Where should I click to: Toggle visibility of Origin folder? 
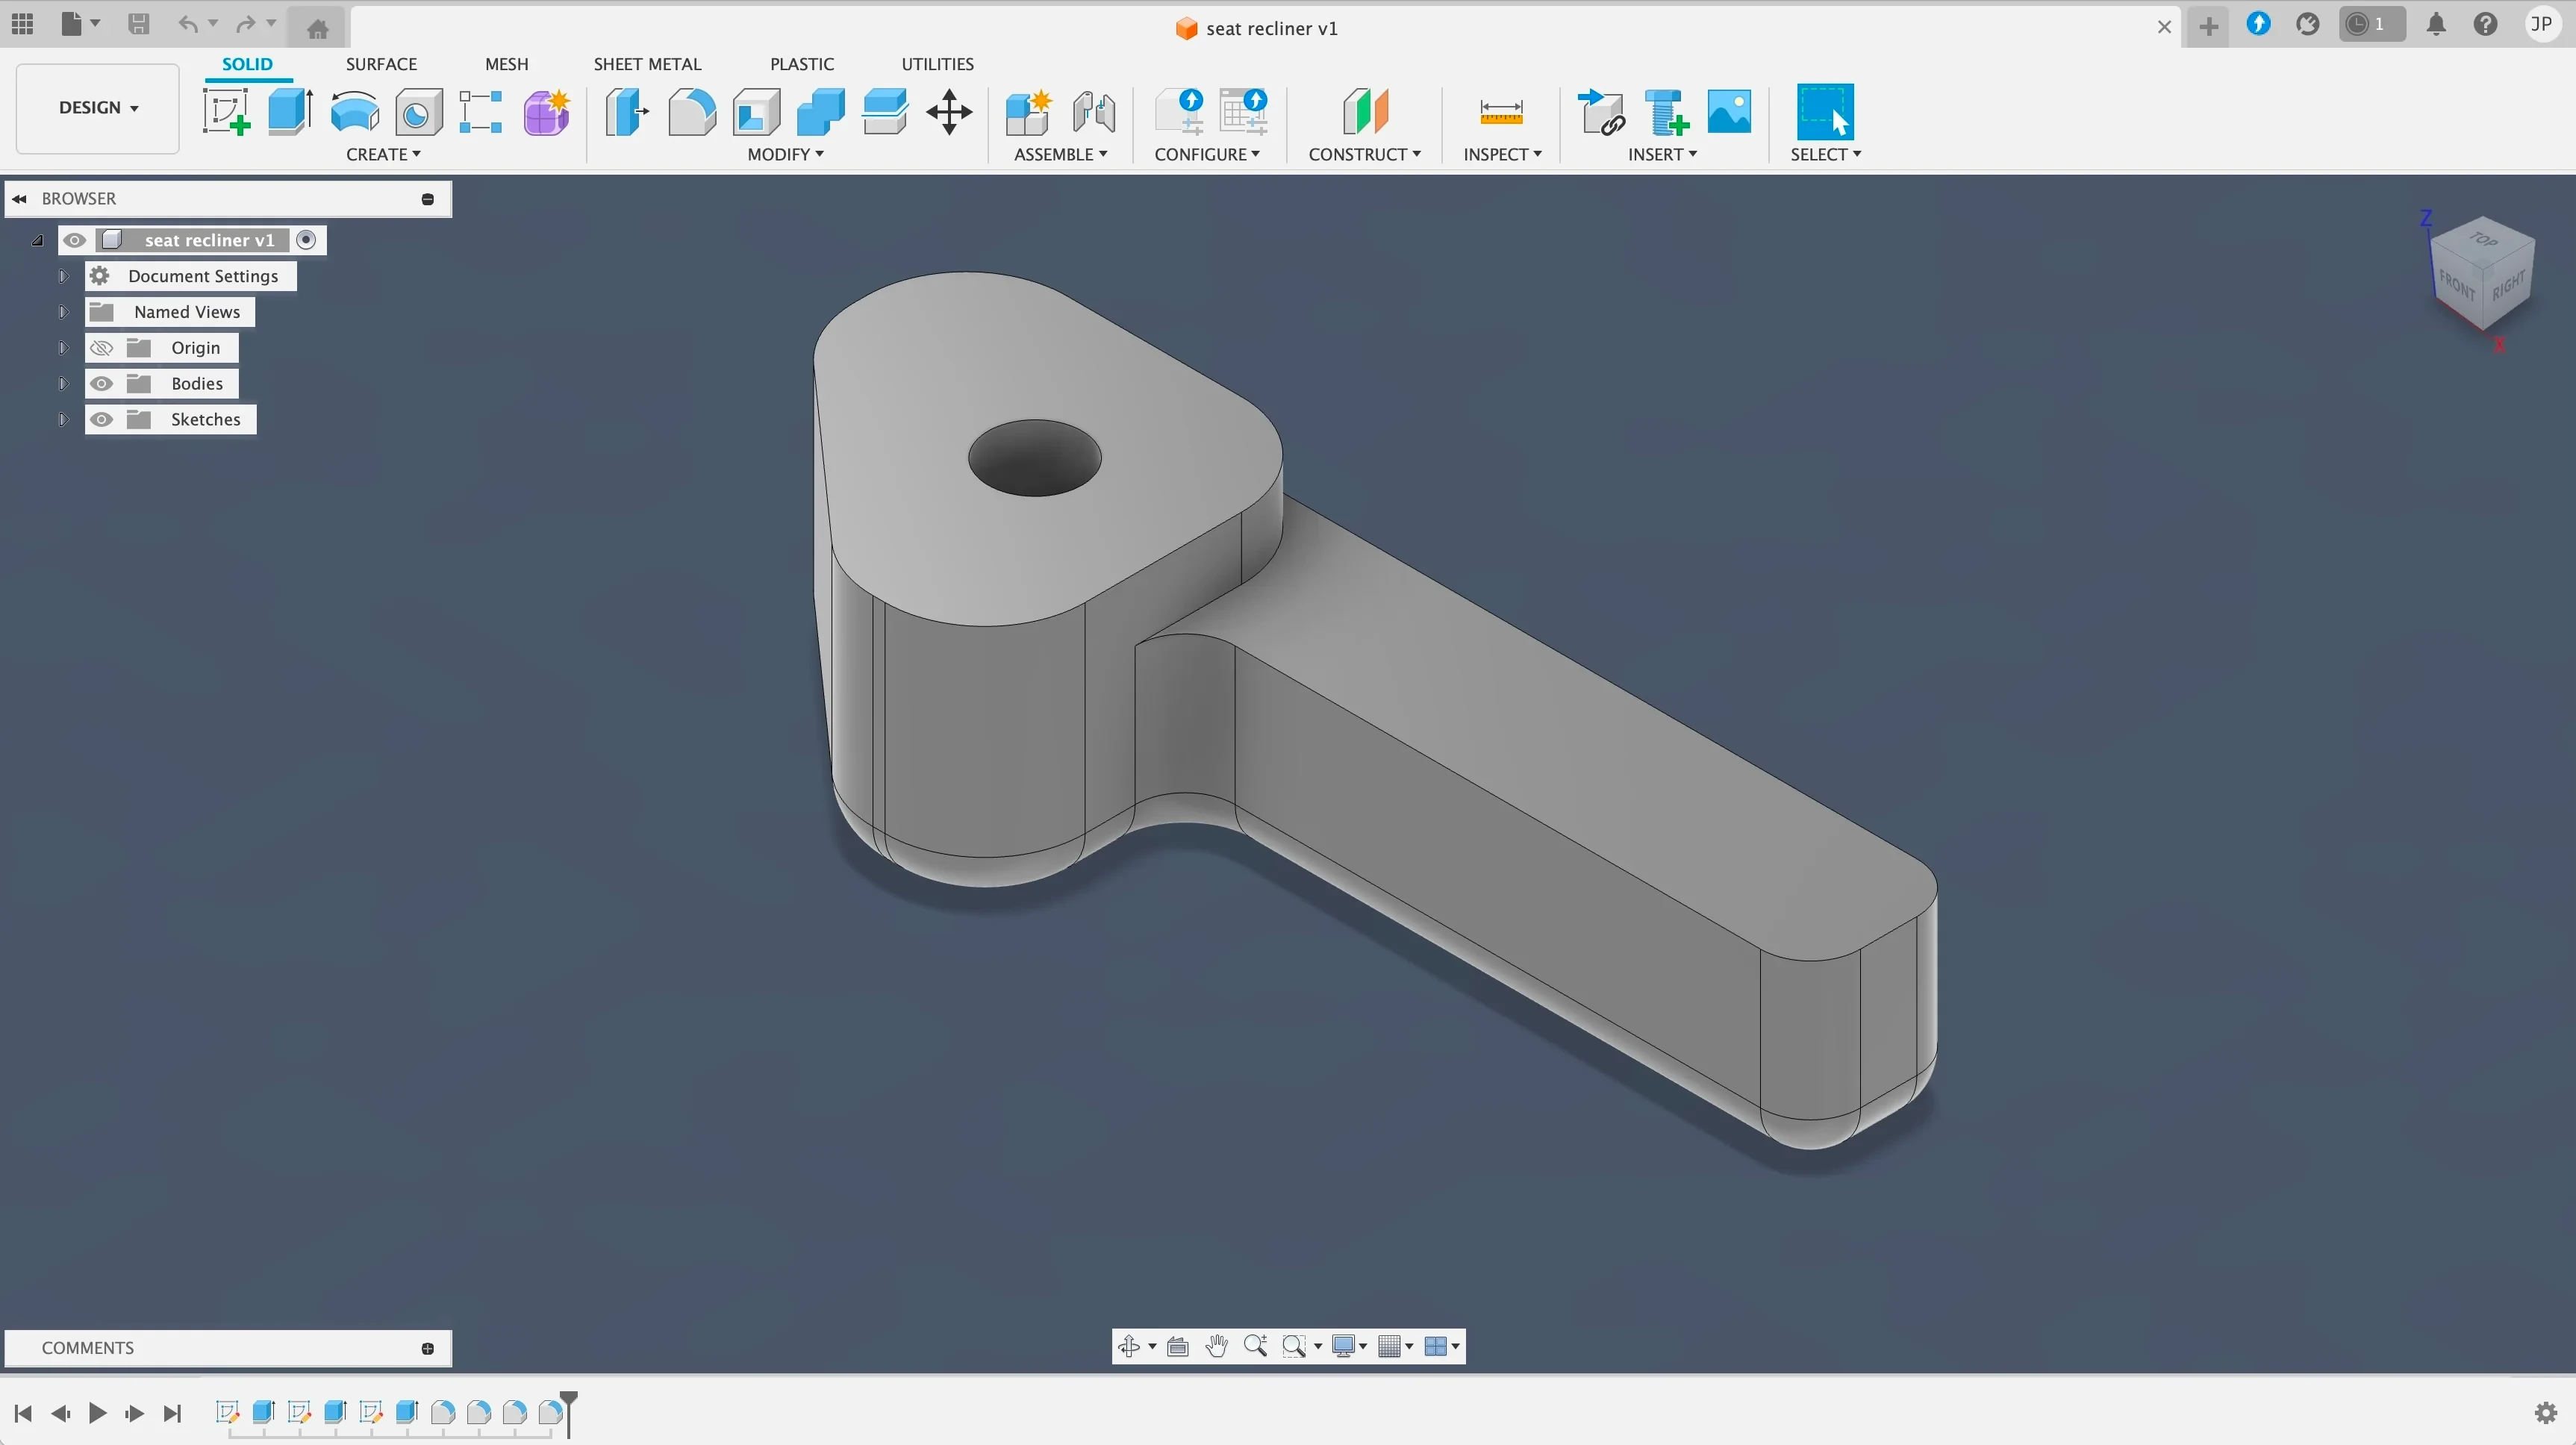(101, 348)
